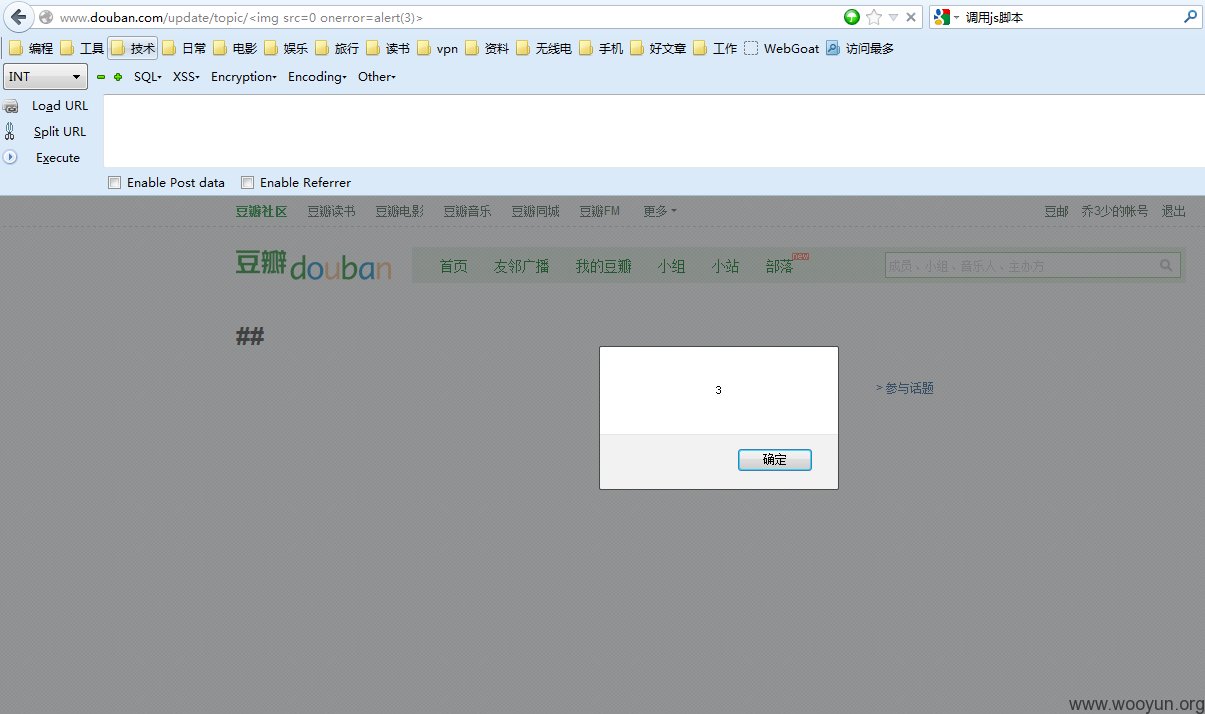Open the INT dropdown in HackBar
1205x714 pixels.
(x=46, y=77)
